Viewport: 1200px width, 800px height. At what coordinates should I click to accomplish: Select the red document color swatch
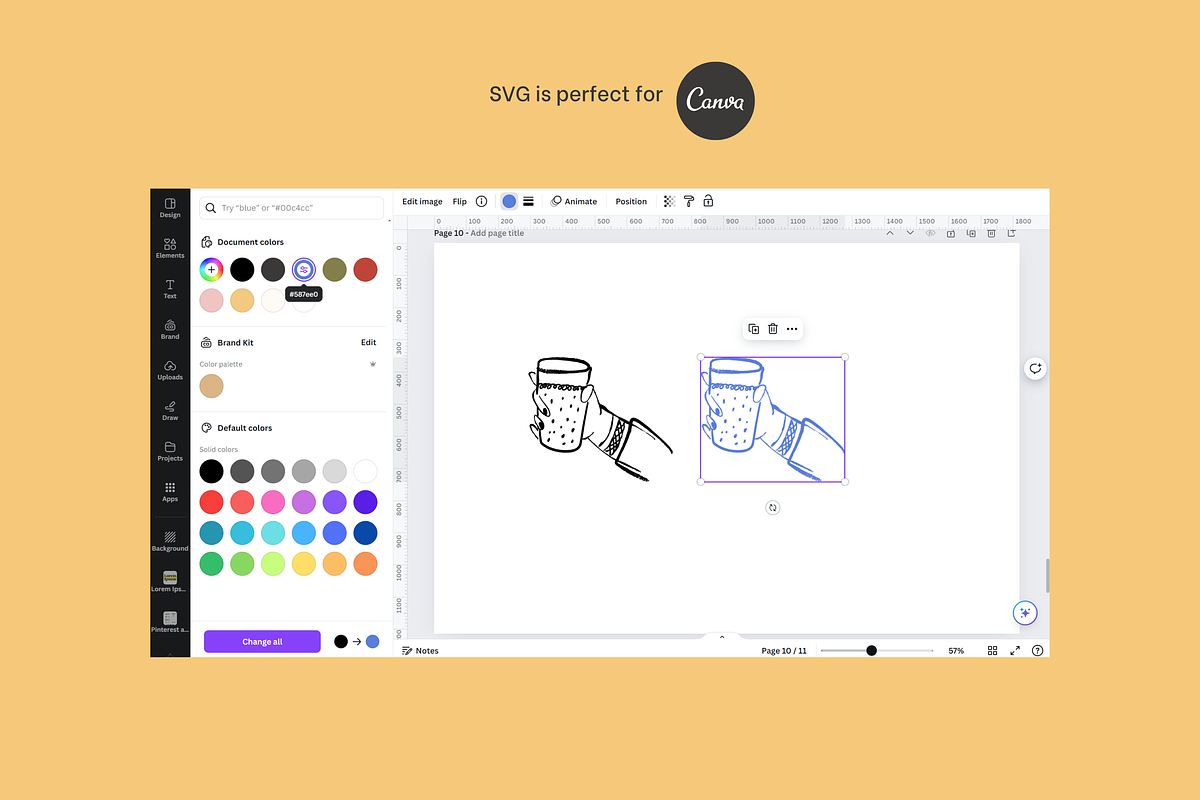pos(365,269)
